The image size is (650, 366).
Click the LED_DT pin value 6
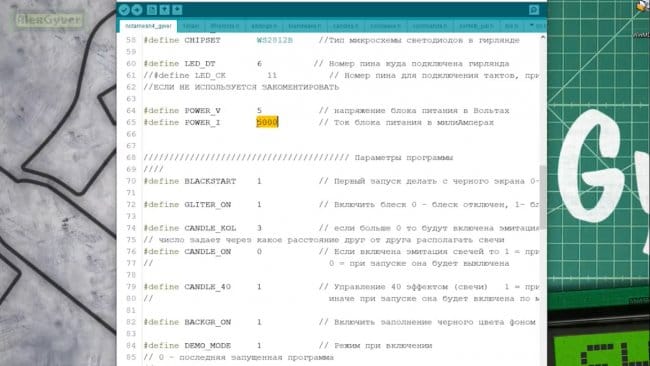point(259,63)
